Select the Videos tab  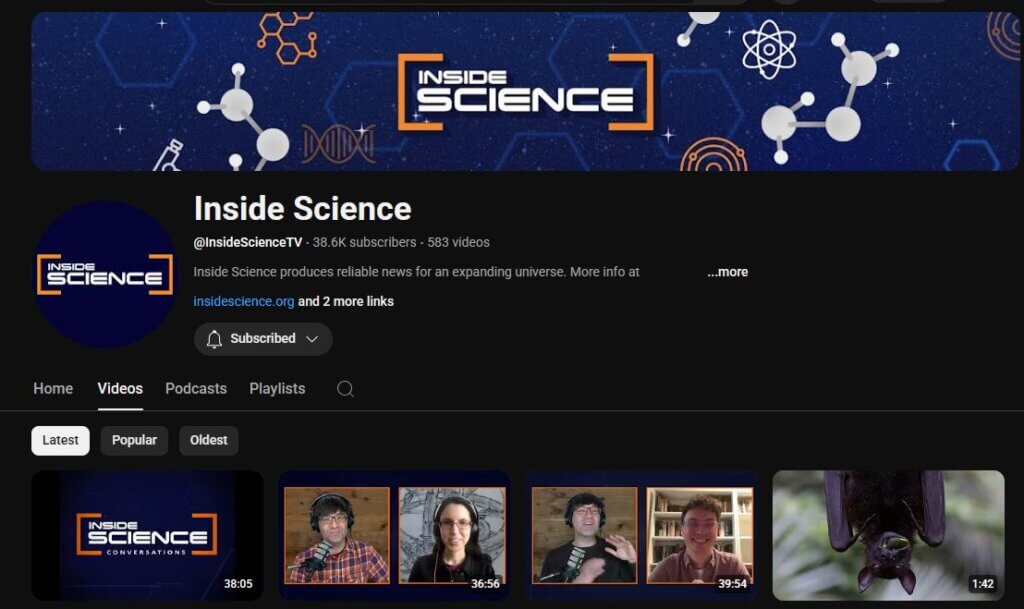click(x=120, y=388)
